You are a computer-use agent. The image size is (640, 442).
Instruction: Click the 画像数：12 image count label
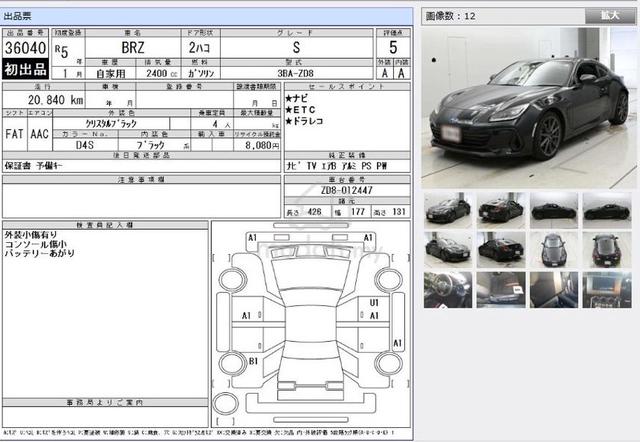451,16
